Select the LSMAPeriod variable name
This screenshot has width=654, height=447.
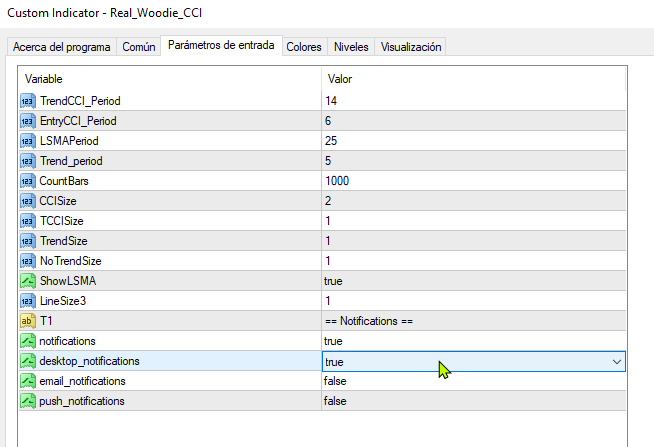tap(69, 141)
